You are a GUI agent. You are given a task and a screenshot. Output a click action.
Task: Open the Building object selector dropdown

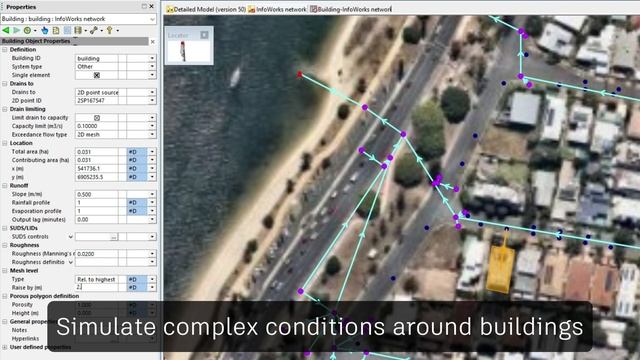click(152, 19)
